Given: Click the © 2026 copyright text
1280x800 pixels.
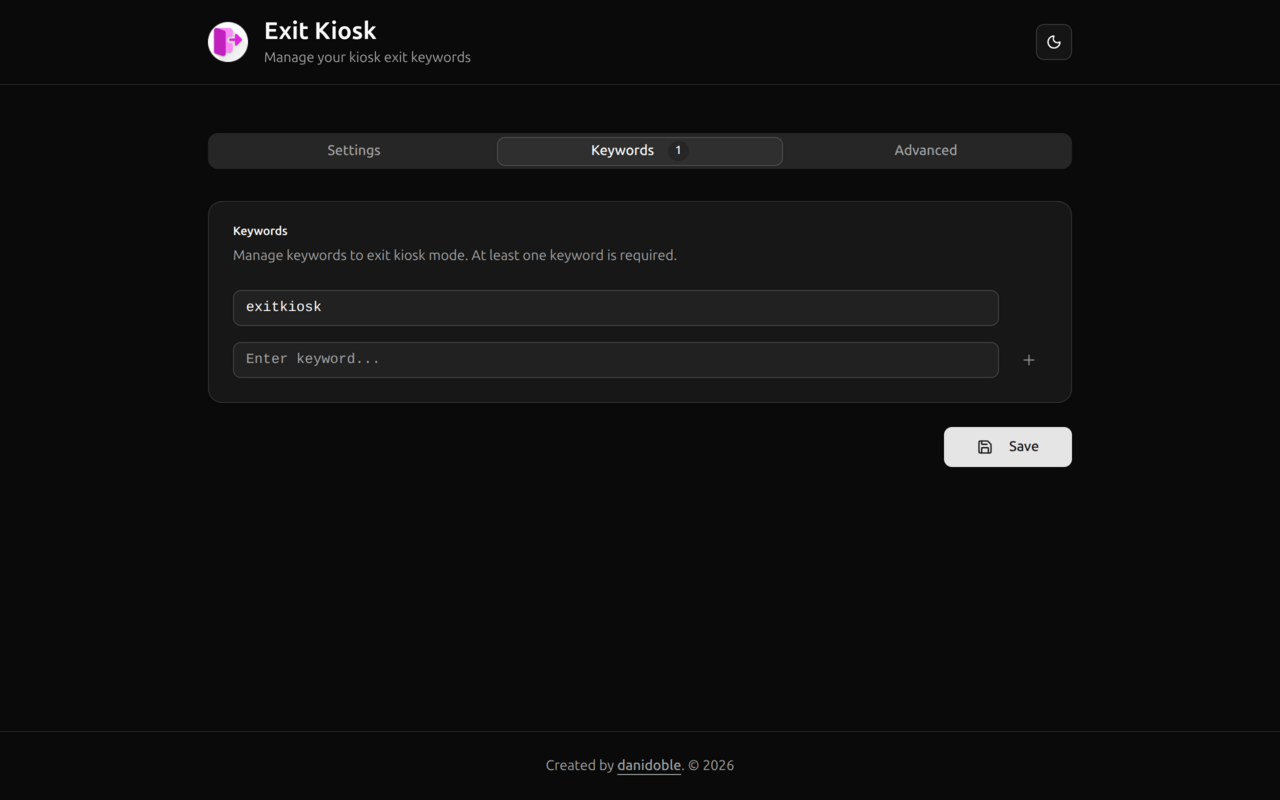Looking at the screenshot, I should click(x=711, y=766).
